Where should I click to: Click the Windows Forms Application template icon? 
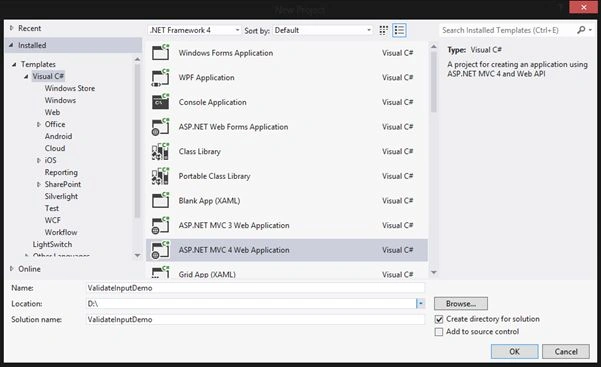(160, 53)
